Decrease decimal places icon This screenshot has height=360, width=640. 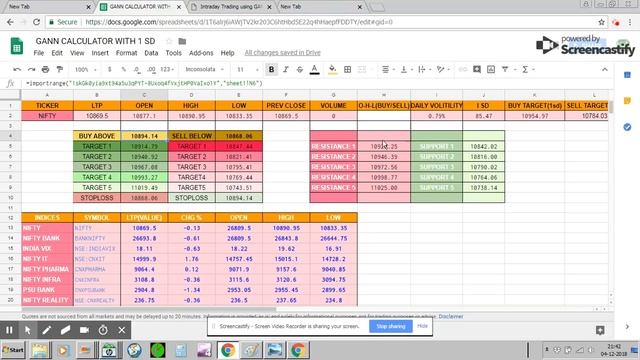(137, 70)
